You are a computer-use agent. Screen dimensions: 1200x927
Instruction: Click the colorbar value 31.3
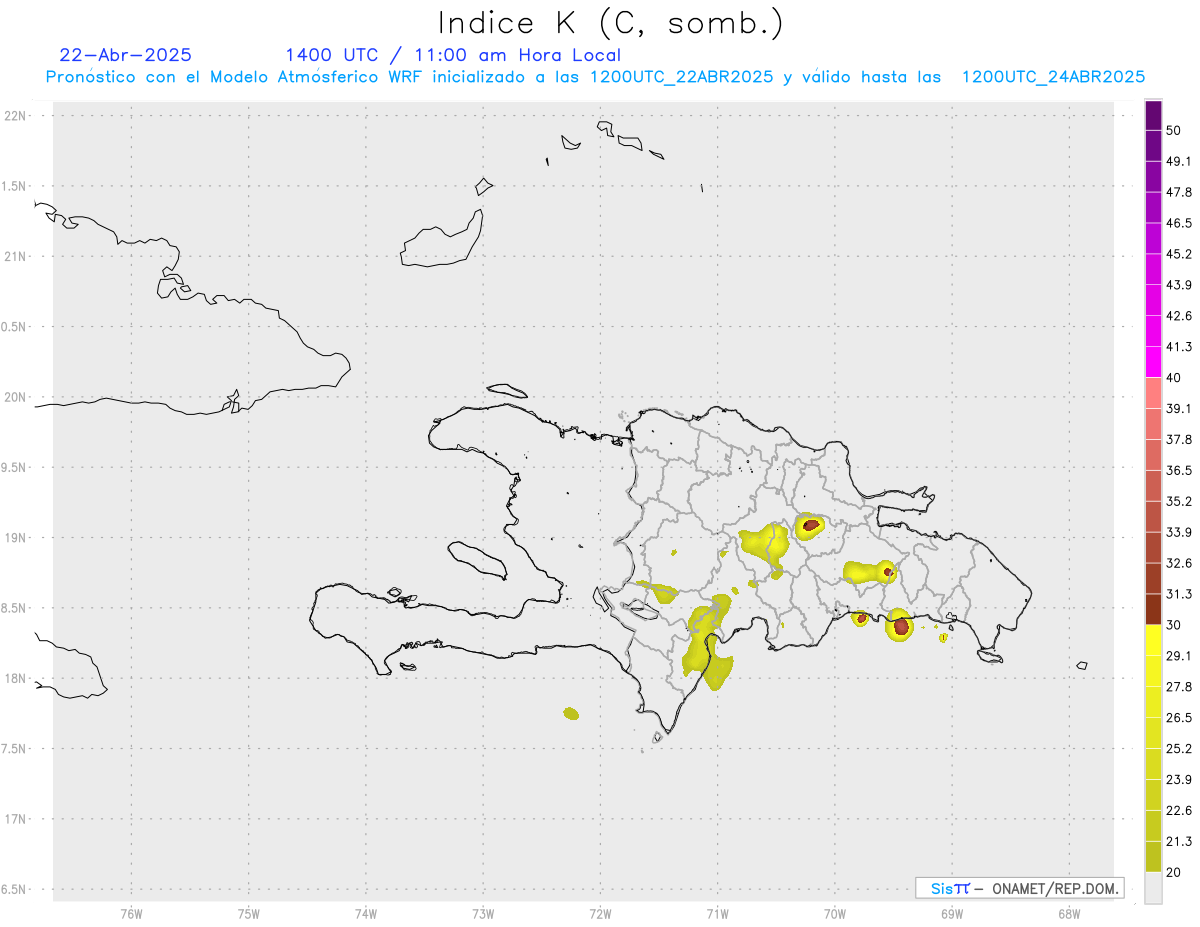[x=1179, y=594]
